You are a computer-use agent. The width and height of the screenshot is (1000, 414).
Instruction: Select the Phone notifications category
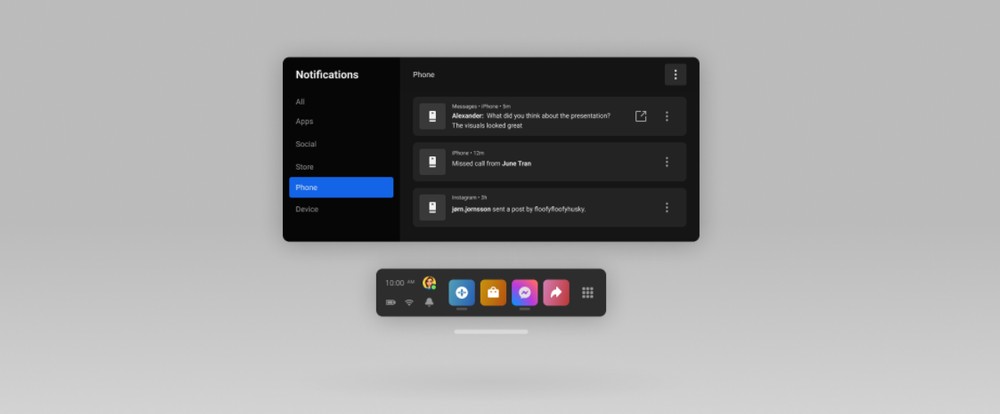point(341,188)
